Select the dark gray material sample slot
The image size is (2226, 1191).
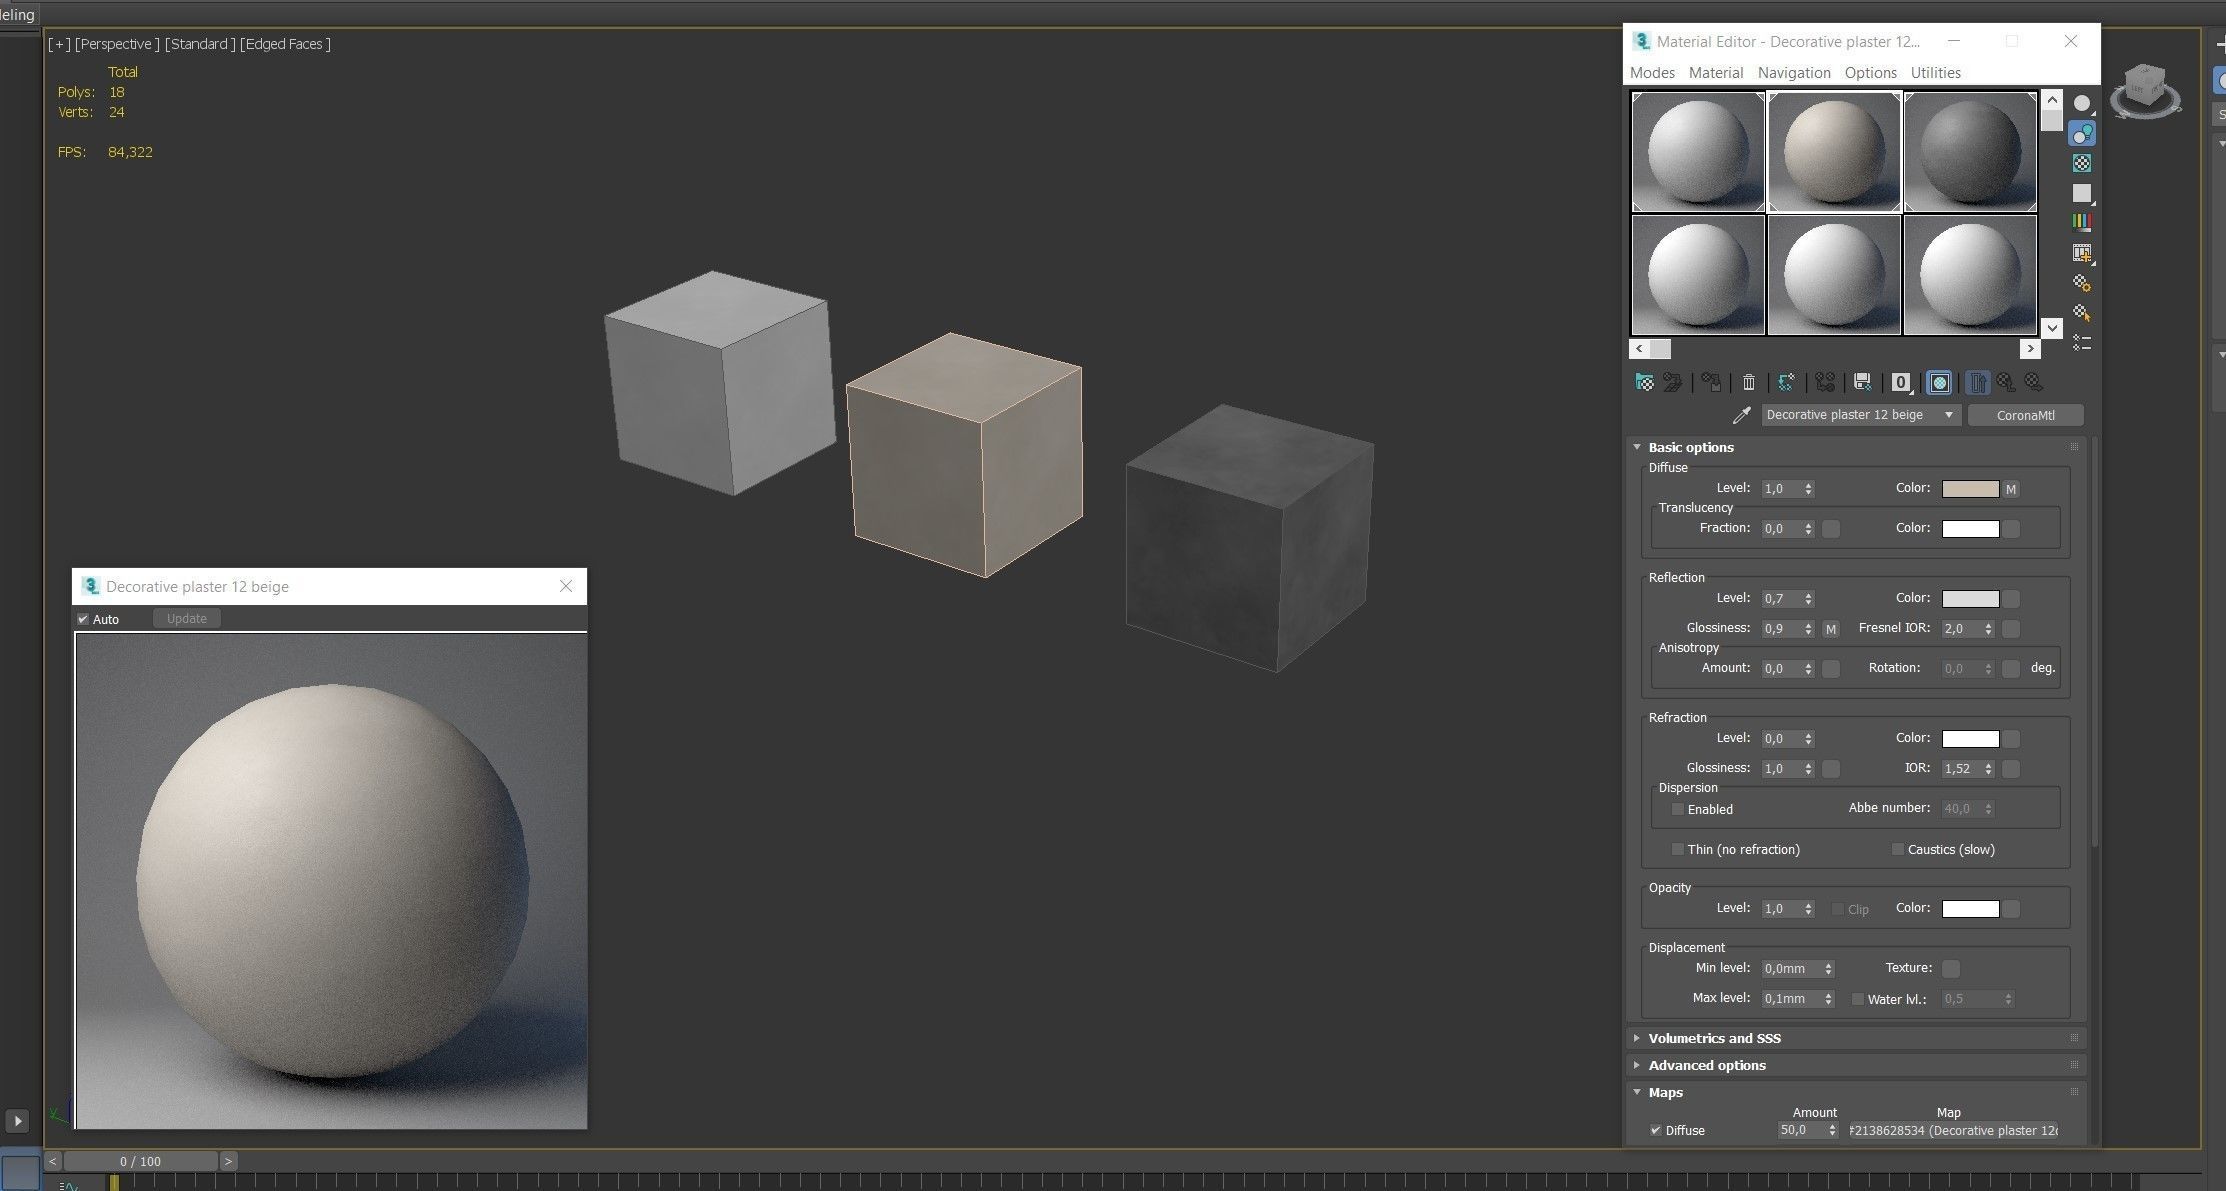click(1969, 152)
